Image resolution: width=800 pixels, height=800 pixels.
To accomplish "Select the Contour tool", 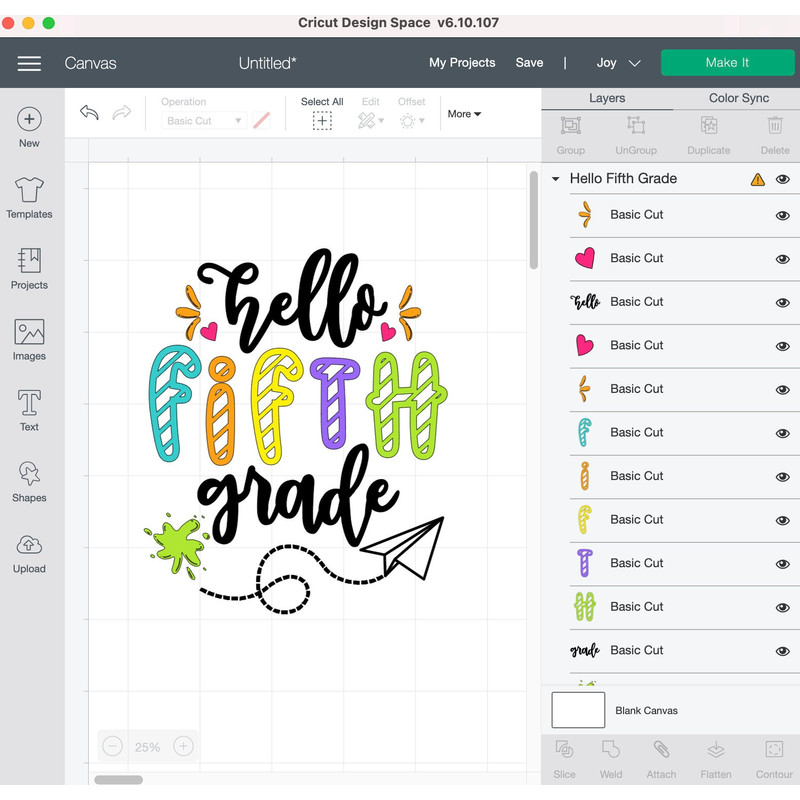I will click(x=774, y=757).
